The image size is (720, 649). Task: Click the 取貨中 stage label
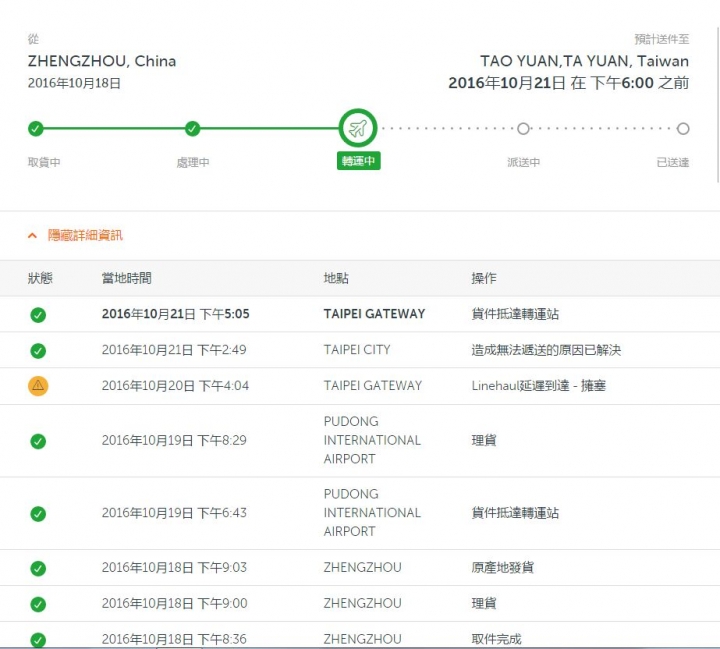(x=44, y=162)
